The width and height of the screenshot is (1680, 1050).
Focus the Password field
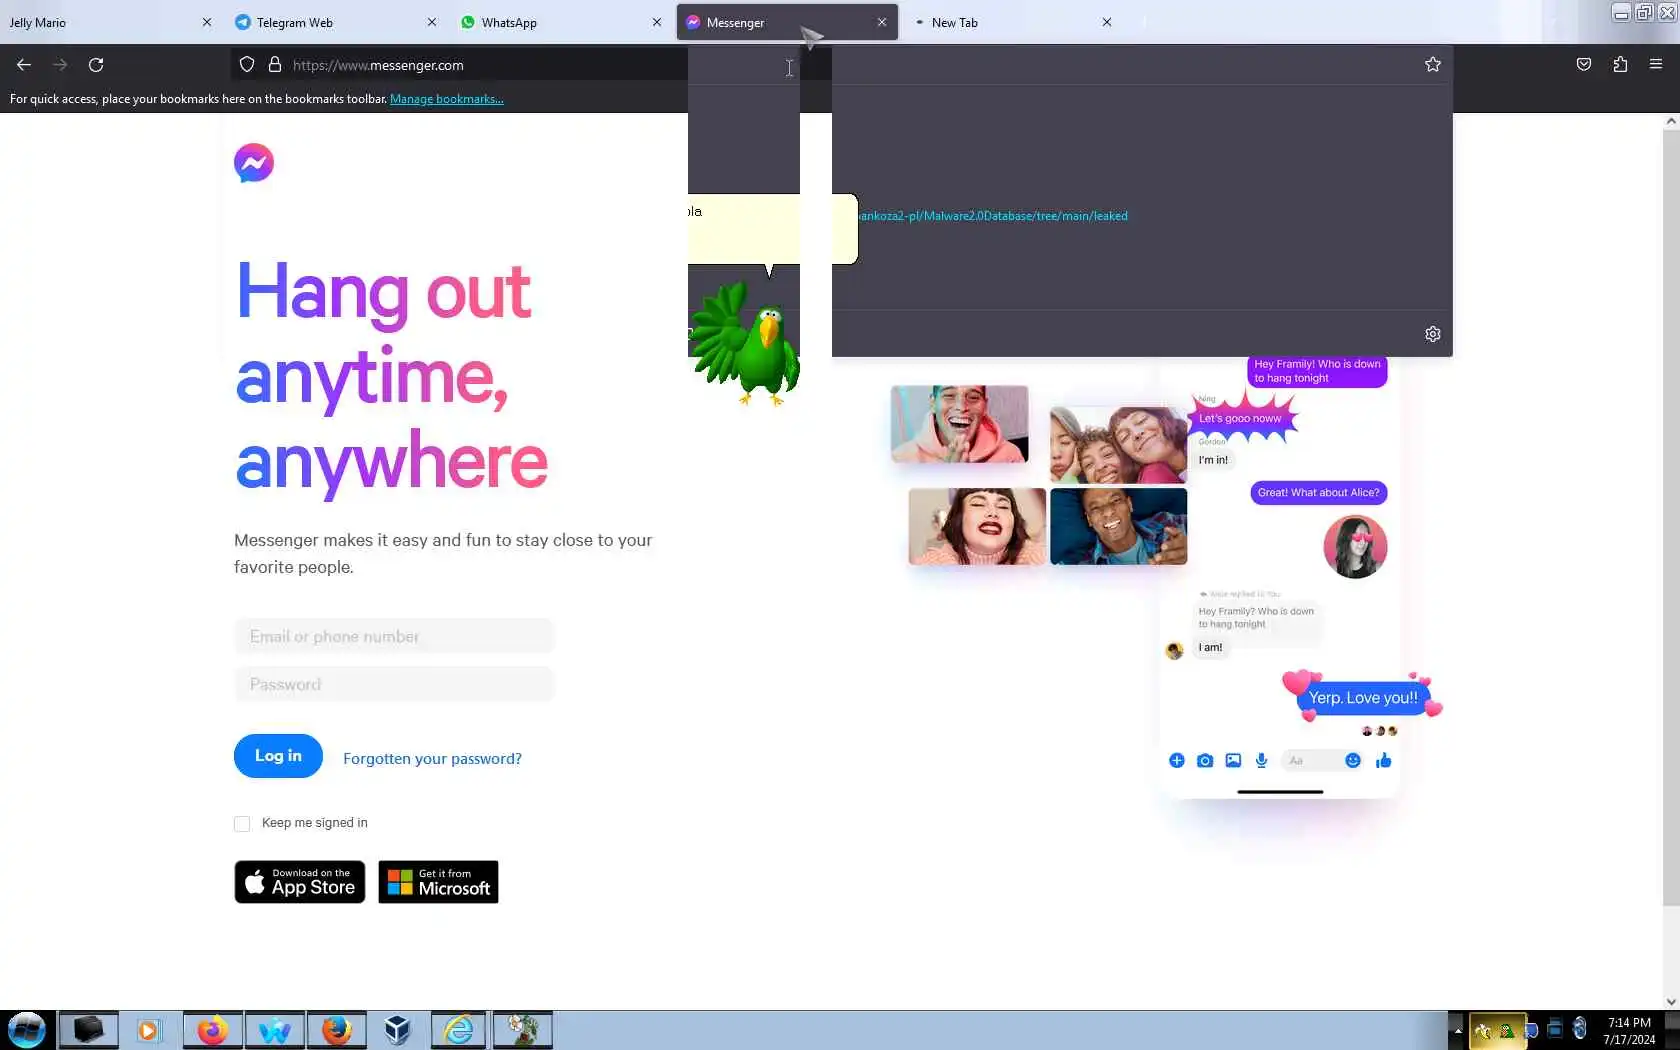coord(394,685)
